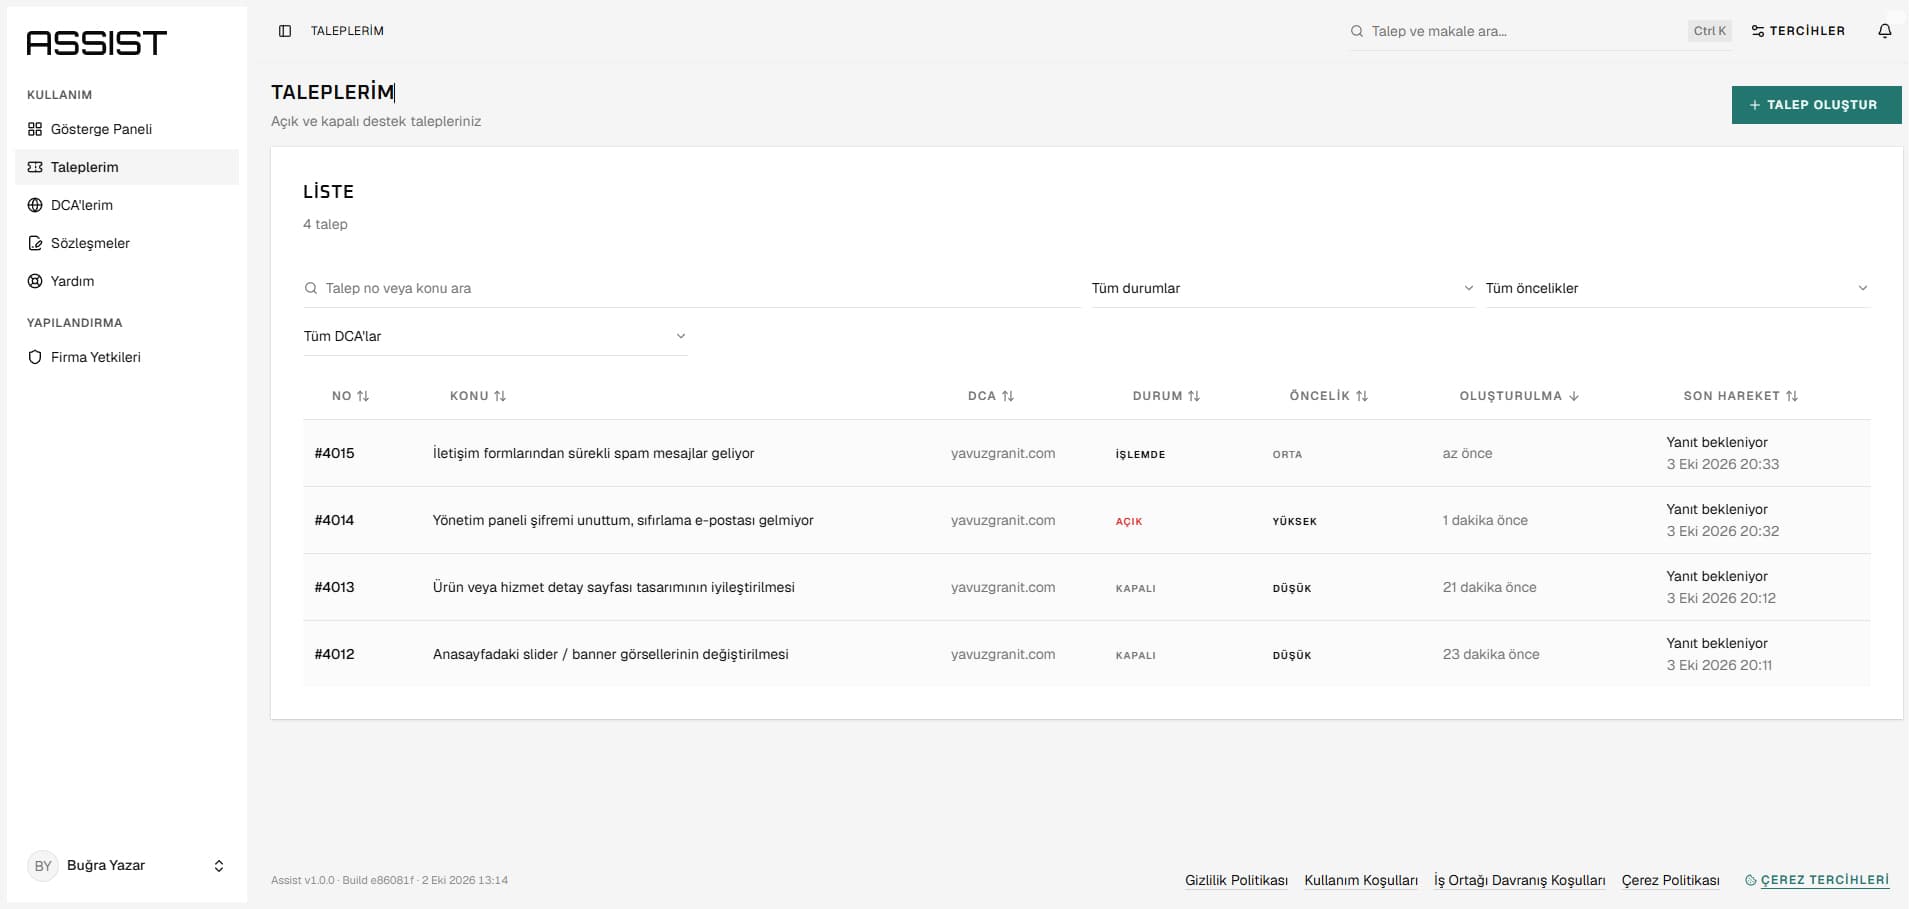The image size is (1911, 909).
Task: Open the notifications bell
Action: (x=1884, y=31)
